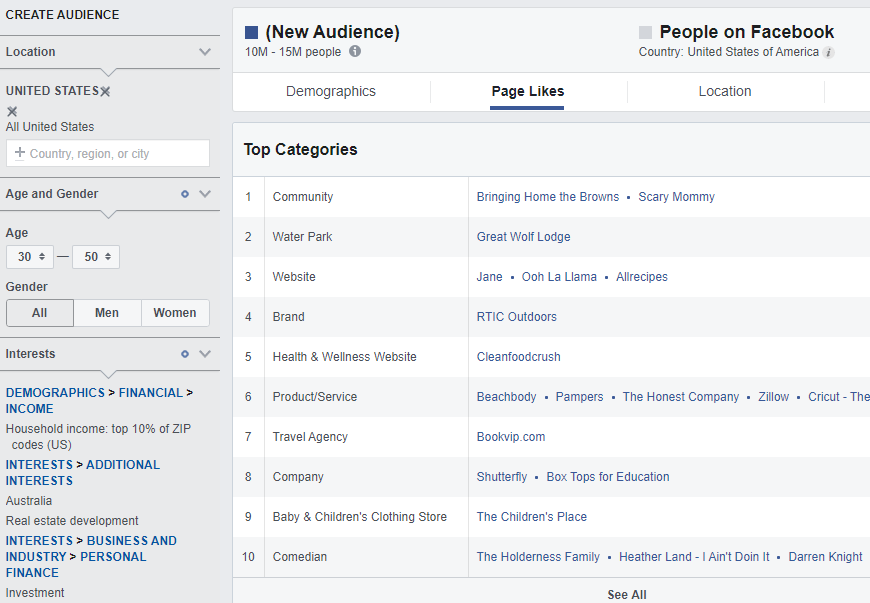Click See All under Top Categories
Screen dimensions: 870x603
627,595
